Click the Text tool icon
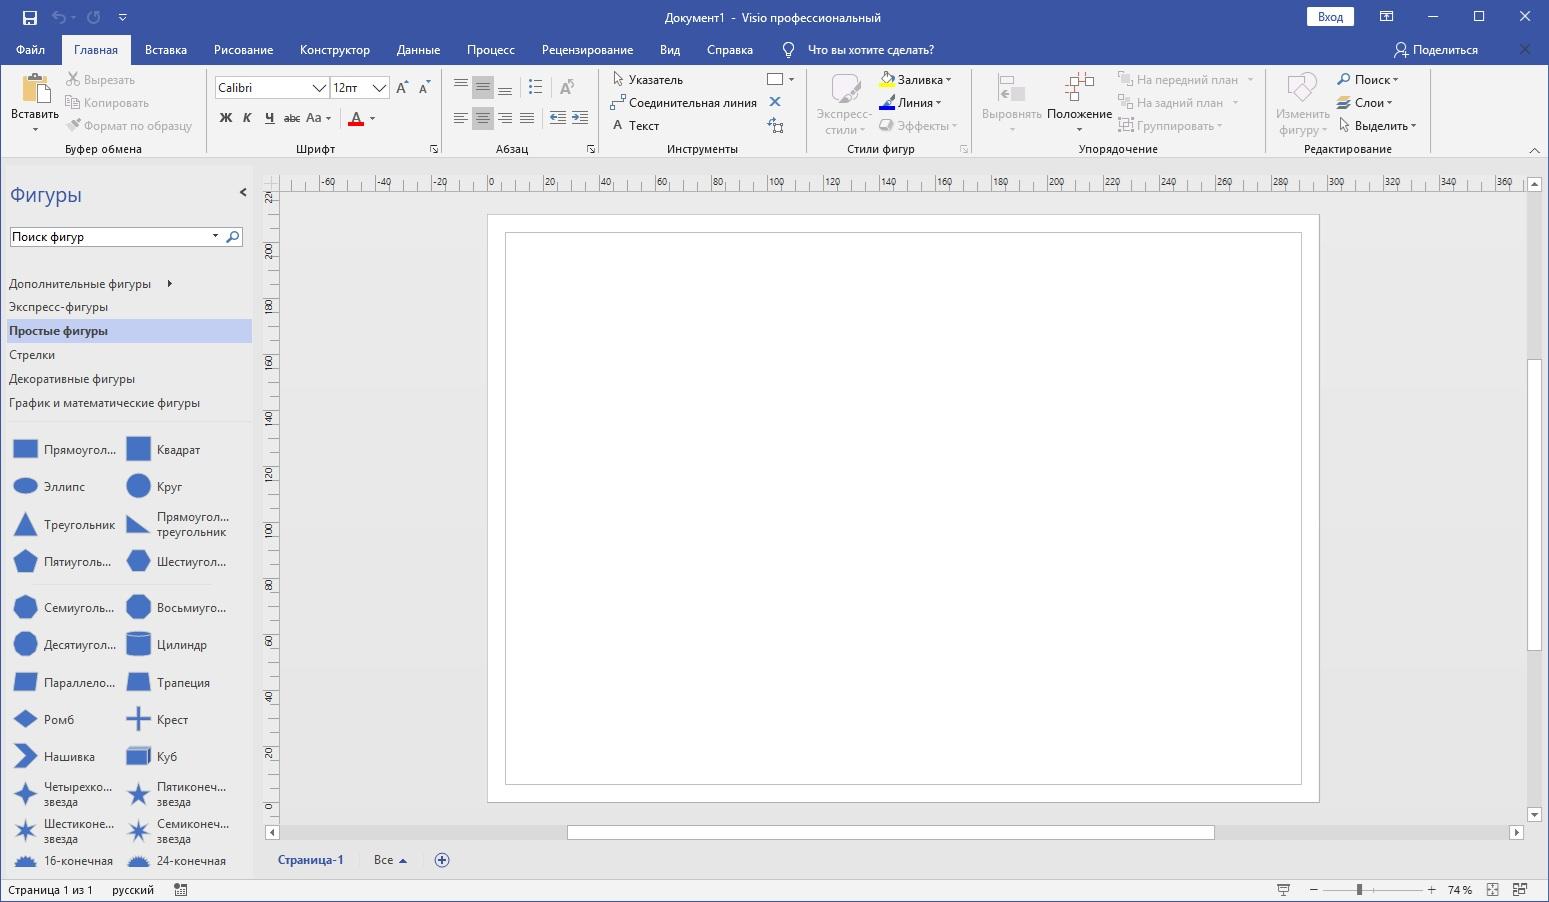Image resolution: width=1549 pixels, height=902 pixels. 618,126
